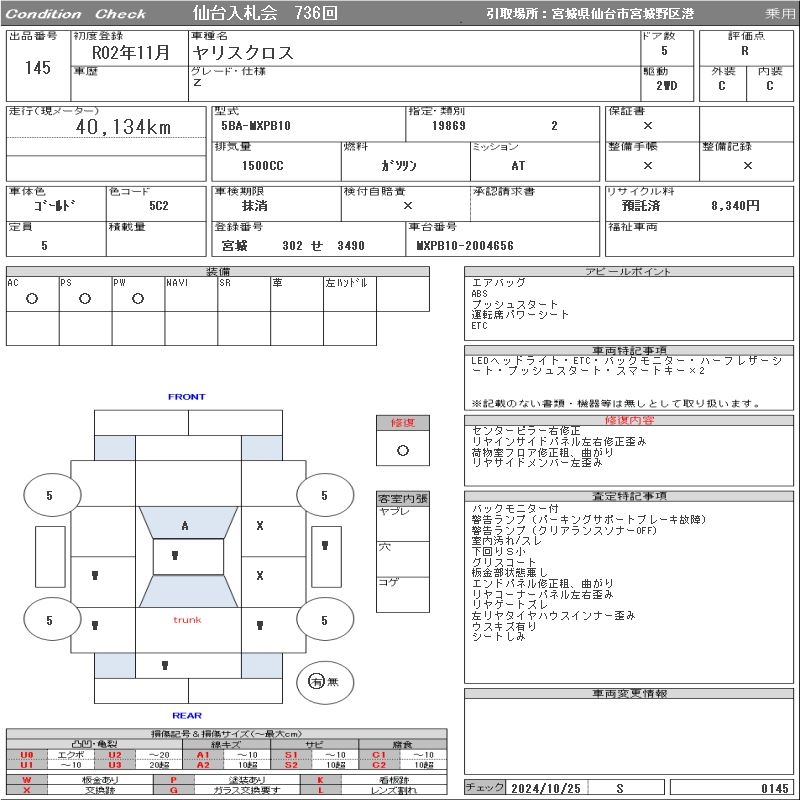Click body color 'ゴールド'

click(55, 206)
